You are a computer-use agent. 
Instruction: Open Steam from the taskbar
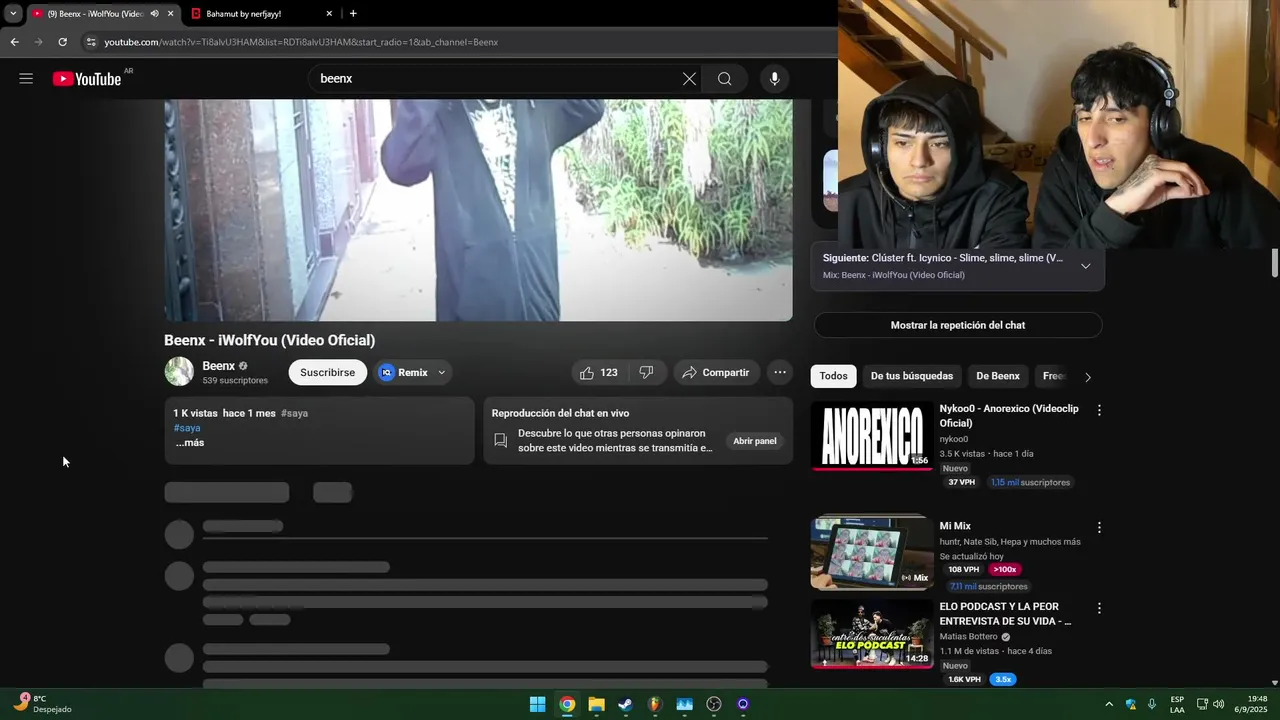pyautogui.click(x=625, y=704)
